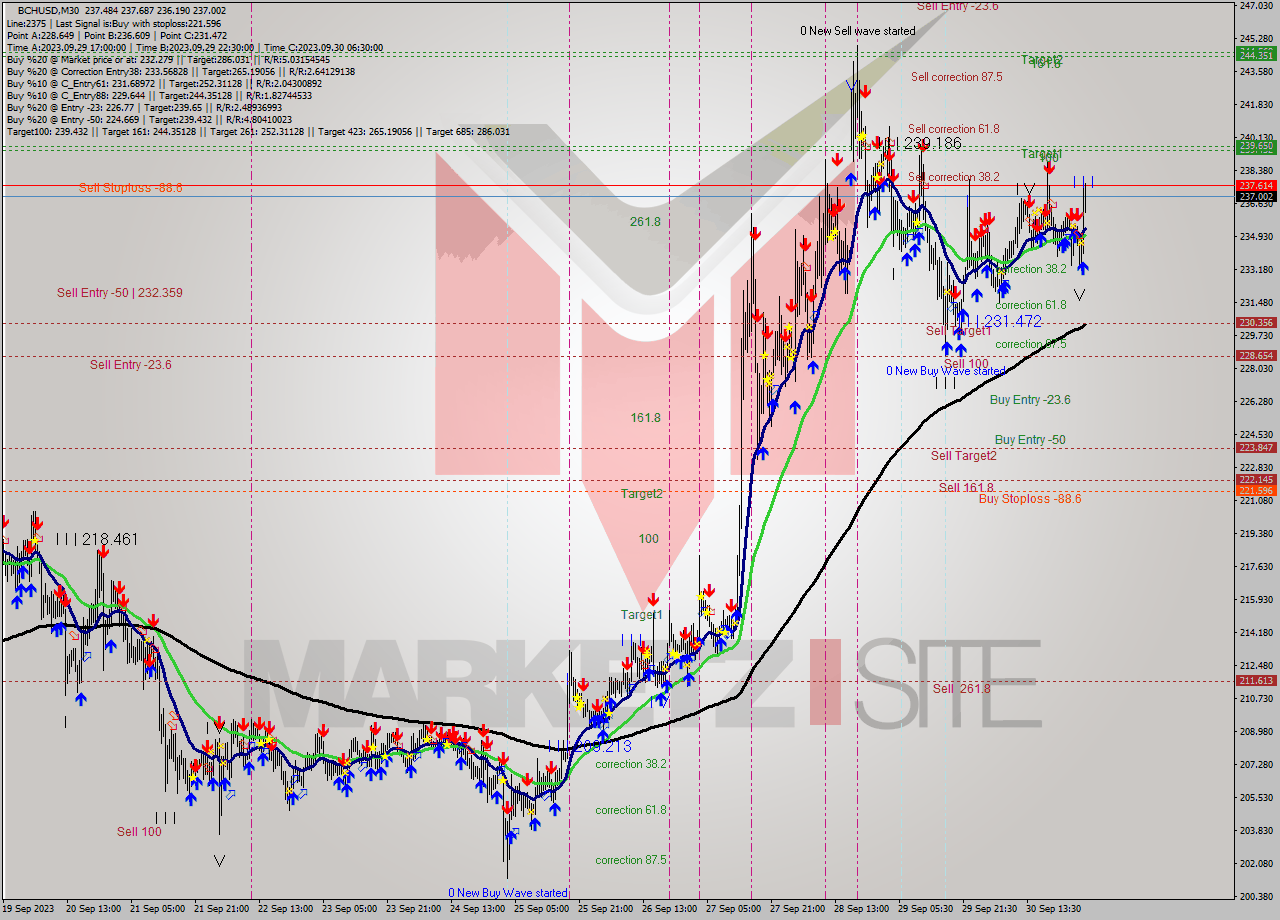
Task: Click the 'Buy Stoploss -88.6' label
Action: 1030,499
